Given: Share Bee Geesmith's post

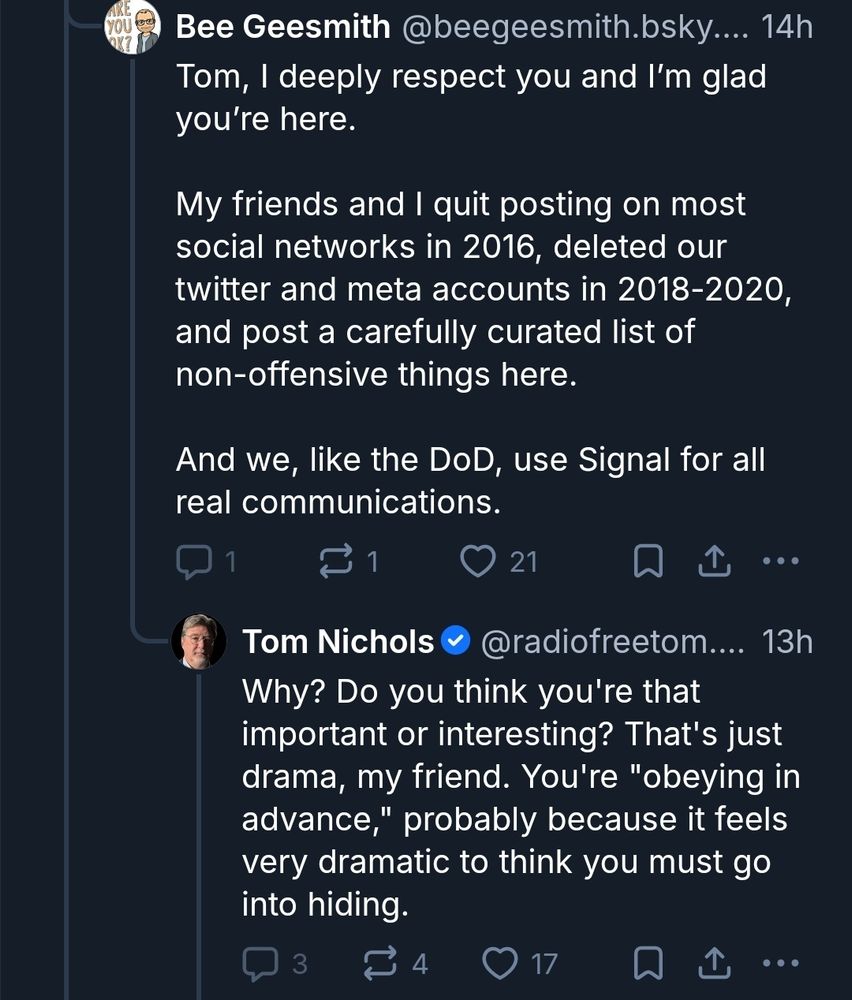Looking at the screenshot, I should point(713,563).
